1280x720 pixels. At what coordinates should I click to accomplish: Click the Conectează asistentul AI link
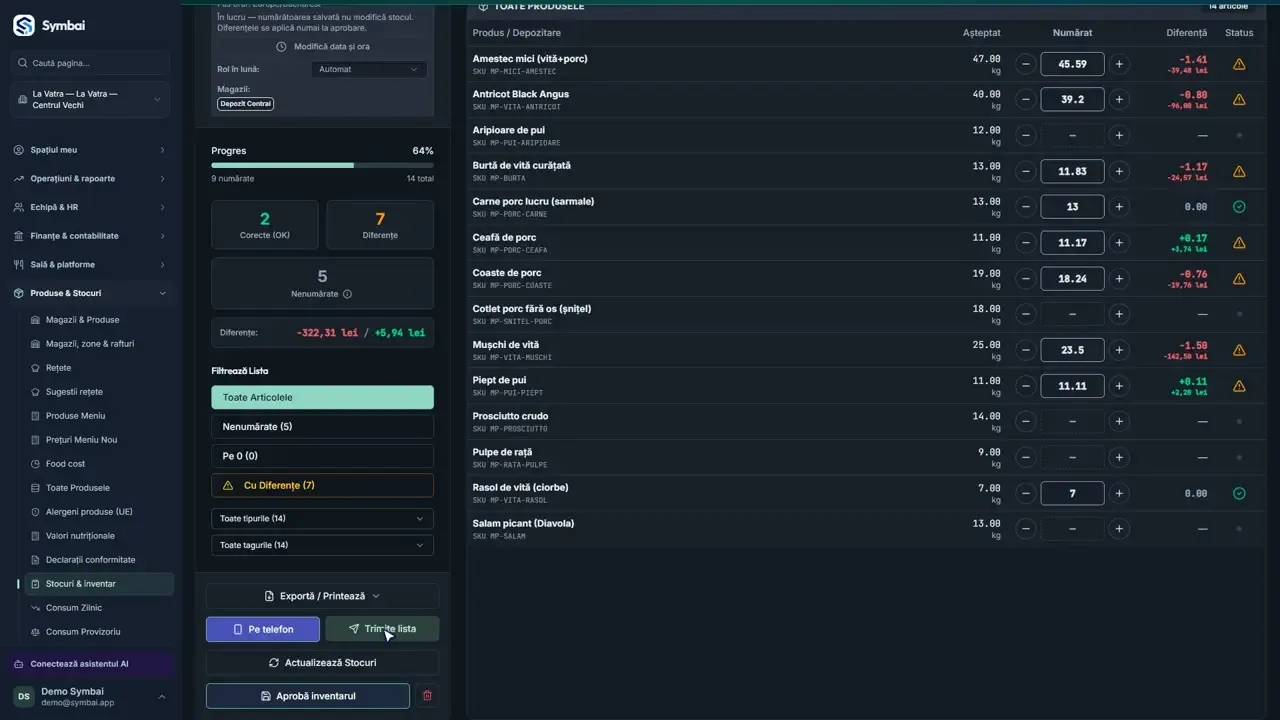90,664
